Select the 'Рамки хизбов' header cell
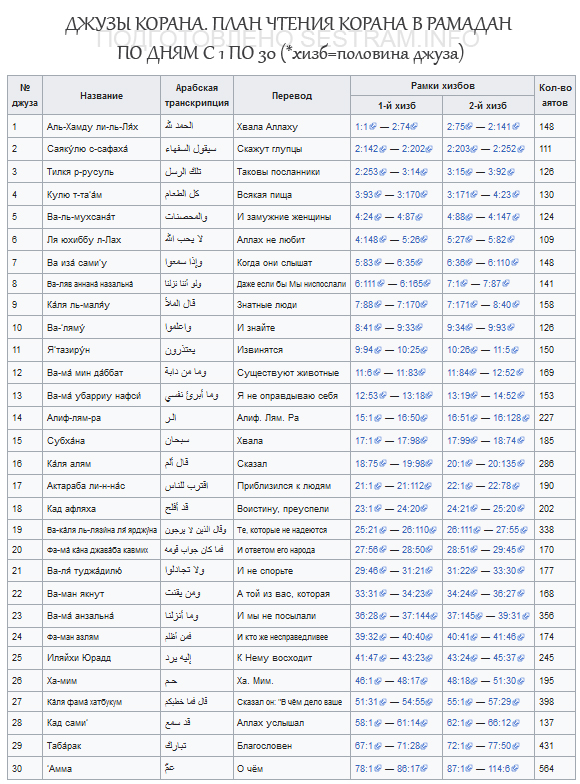Image resolution: width=580 pixels, height=784 pixels. click(x=442, y=86)
